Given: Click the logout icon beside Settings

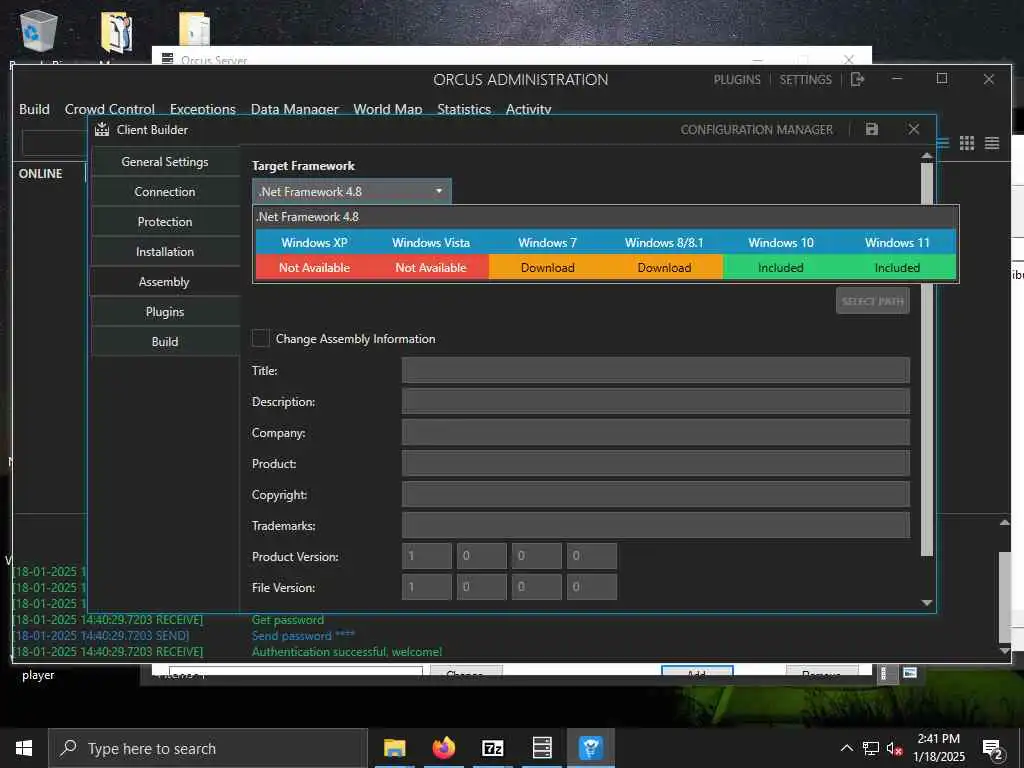Looking at the screenshot, I should tap(857, 79).
